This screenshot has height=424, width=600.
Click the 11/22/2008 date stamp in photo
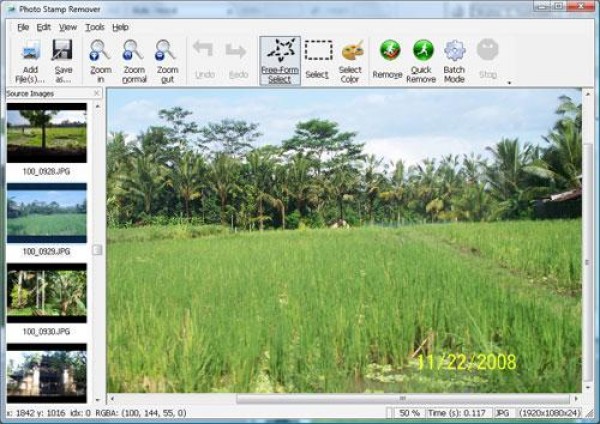click(x=466, y=362)
